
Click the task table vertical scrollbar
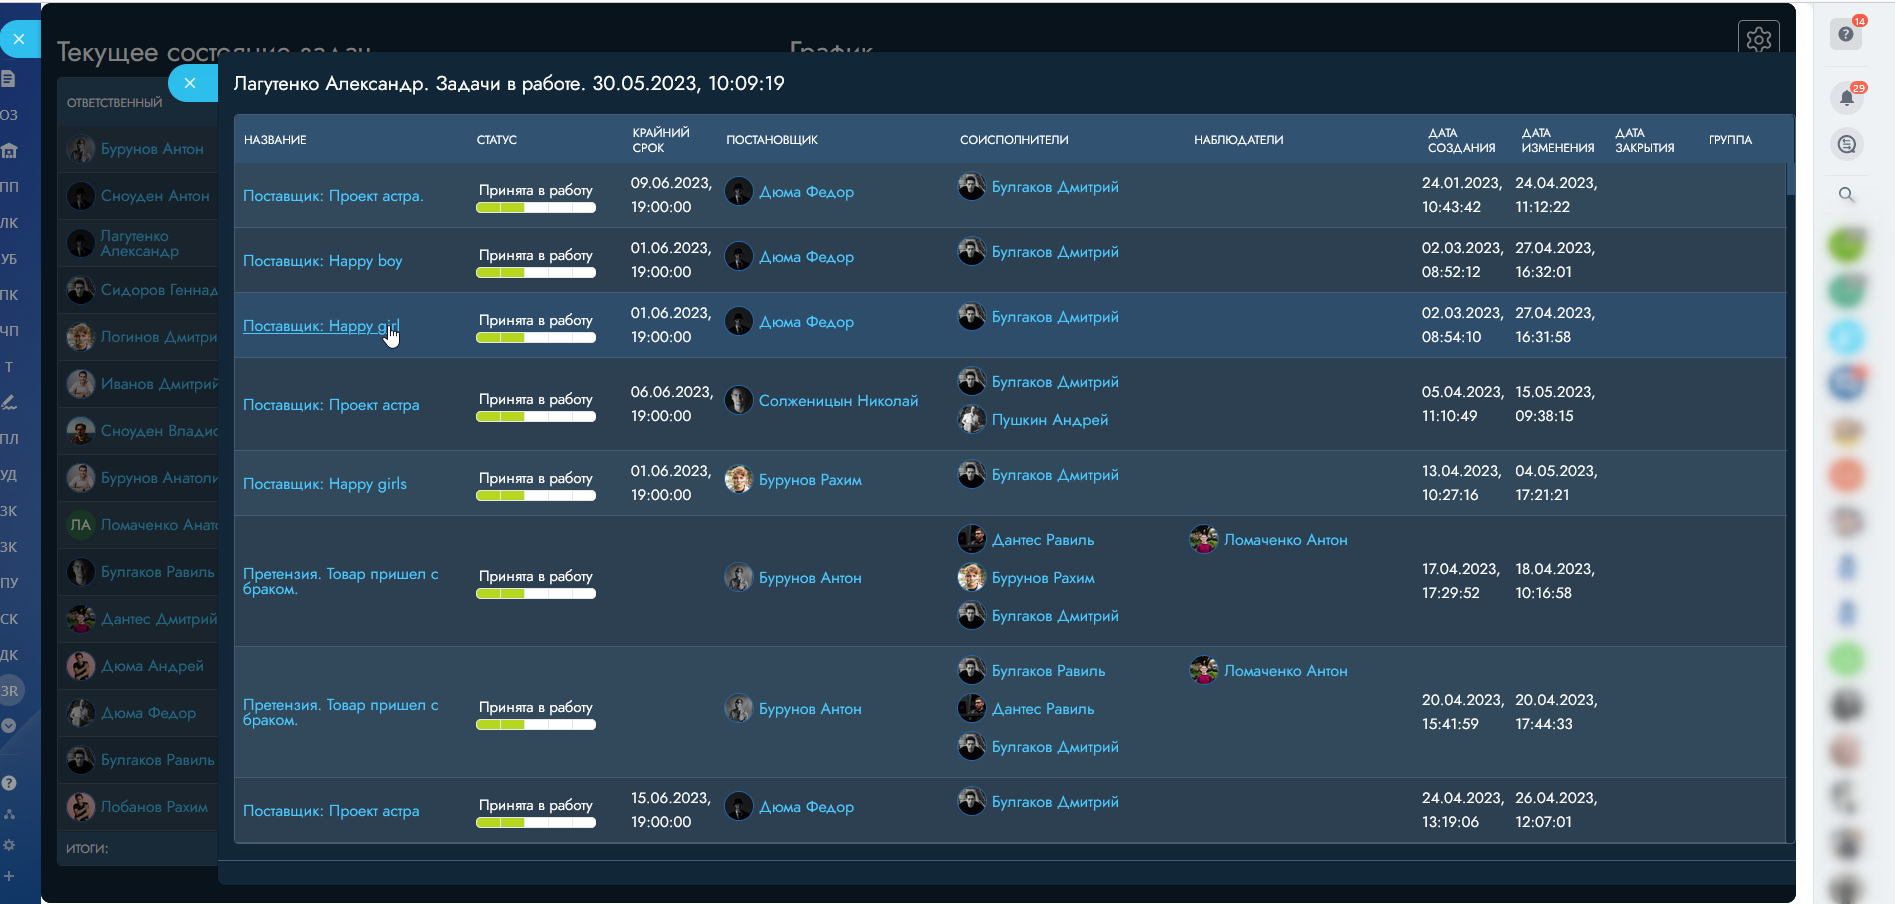[x=1790, y=180]
